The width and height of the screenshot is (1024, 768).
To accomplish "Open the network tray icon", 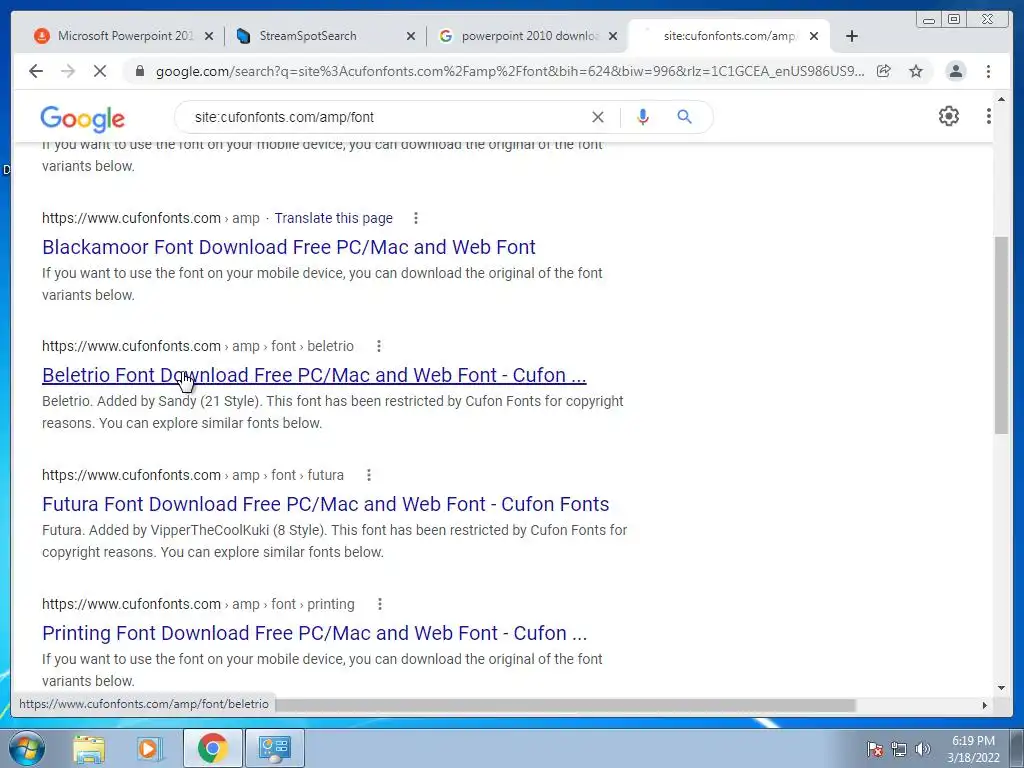I will tap(899, 749).
